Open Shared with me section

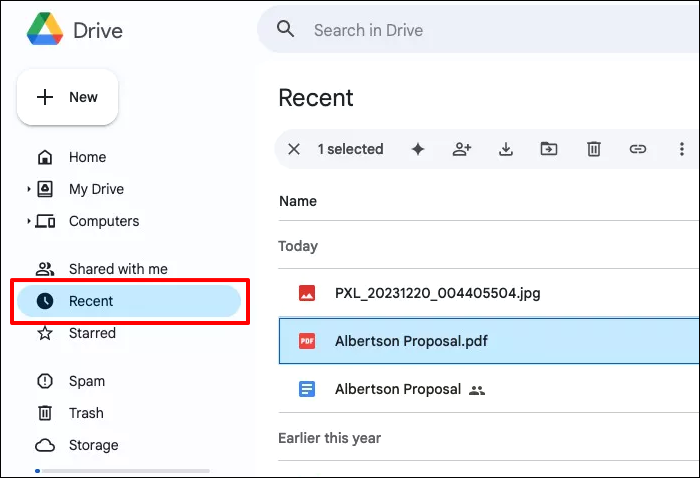click(x=117, y=269)
